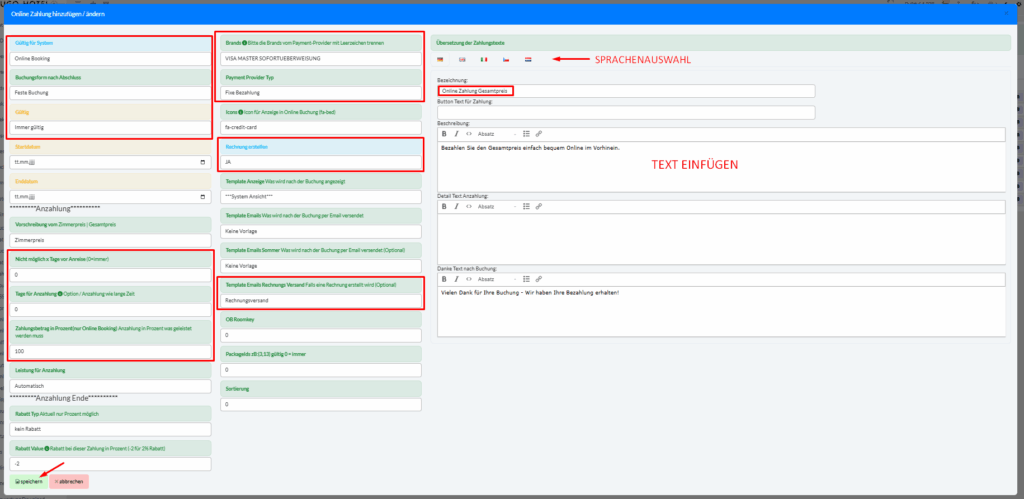Open the Gültig für System dropdown
This screenshot has width=1024, height=499.
(110, 59)
